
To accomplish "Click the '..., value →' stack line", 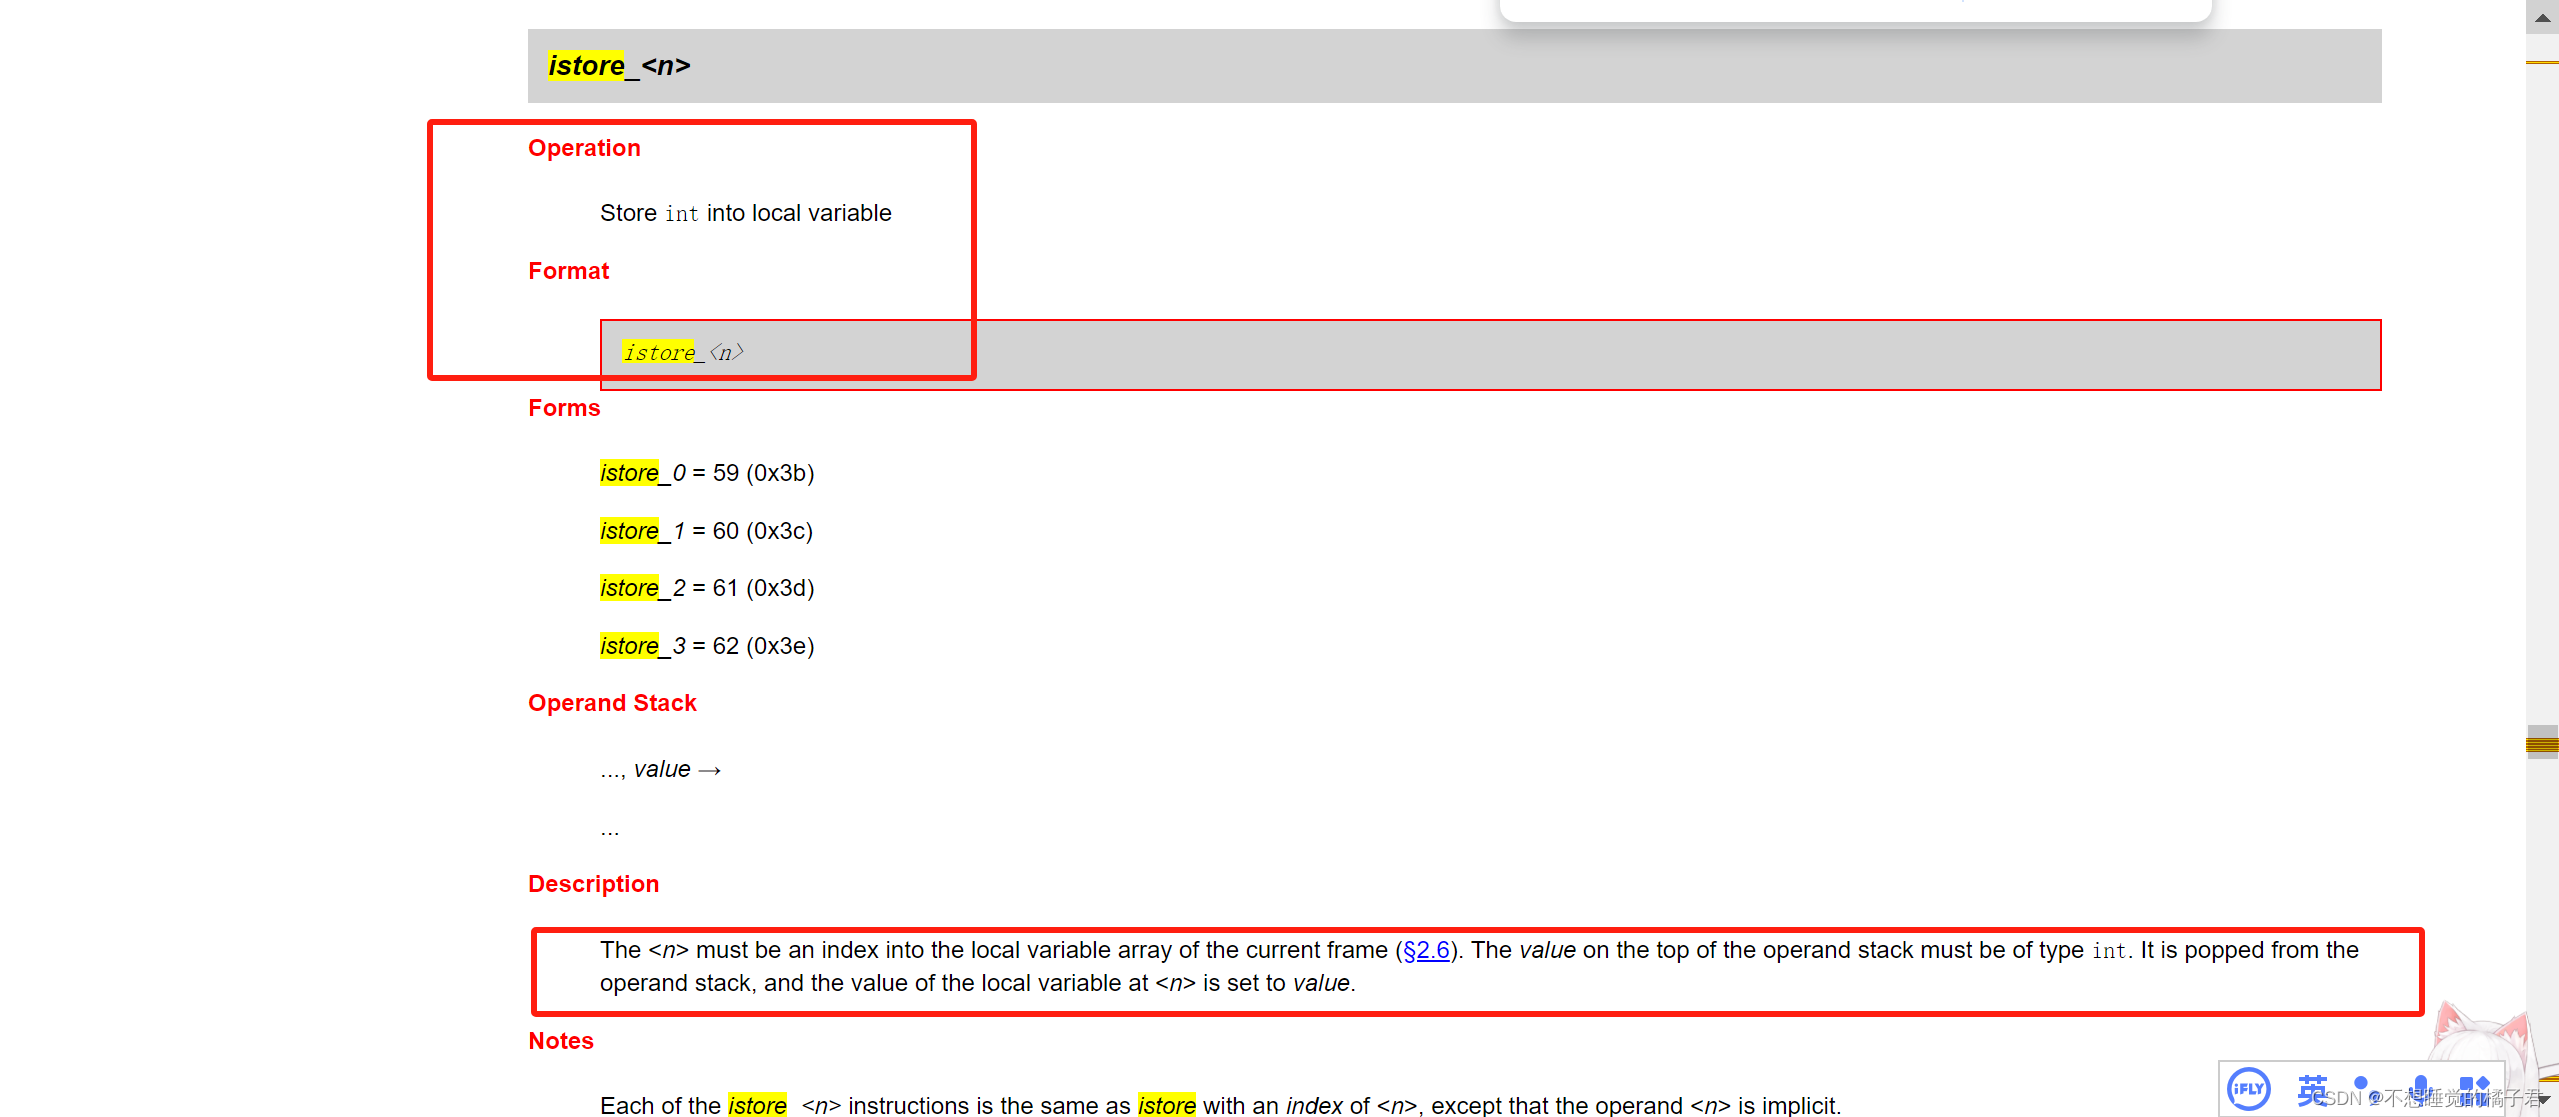I will point(661,769).
